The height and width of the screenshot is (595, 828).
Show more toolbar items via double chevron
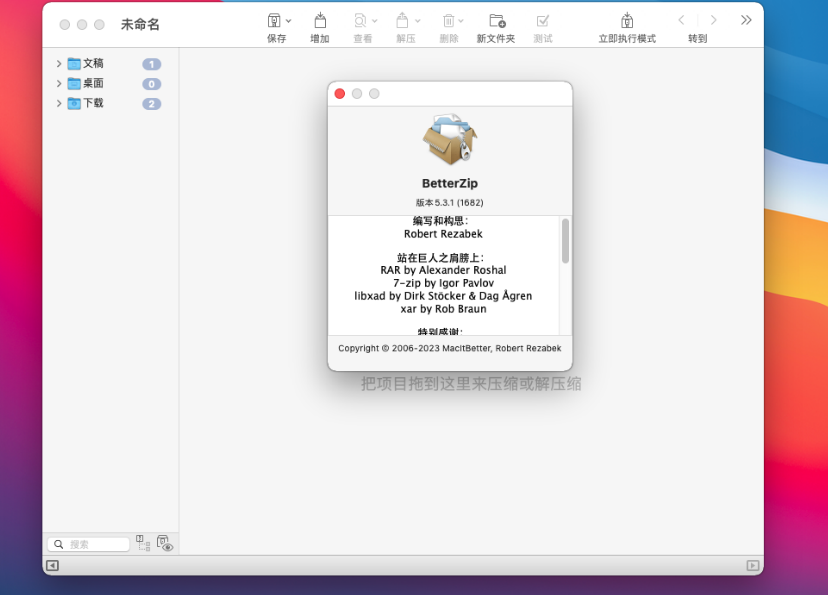(x=746, y=21)
